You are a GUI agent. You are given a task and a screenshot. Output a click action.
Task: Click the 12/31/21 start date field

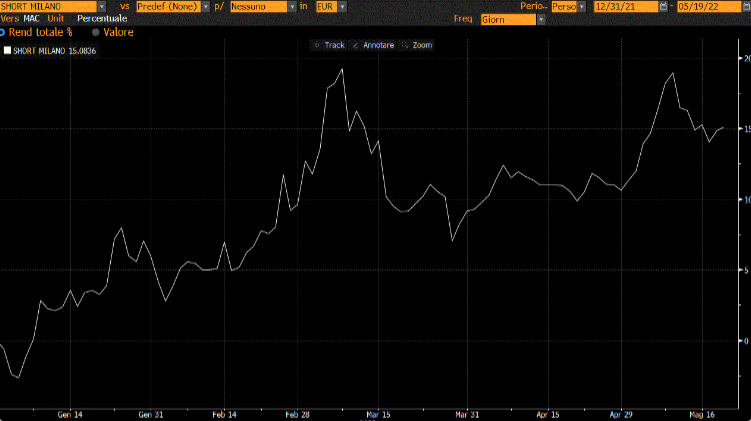pyautogui.click(x=625, y=6)
